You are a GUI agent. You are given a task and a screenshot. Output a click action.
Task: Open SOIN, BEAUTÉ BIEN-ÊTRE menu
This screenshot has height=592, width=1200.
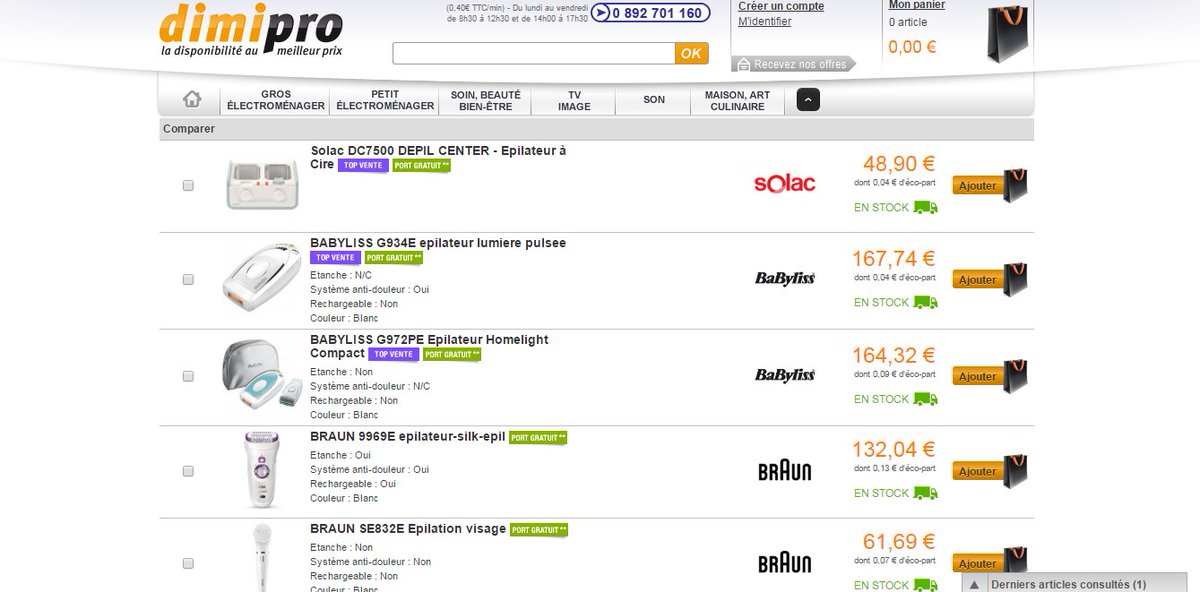485,100
